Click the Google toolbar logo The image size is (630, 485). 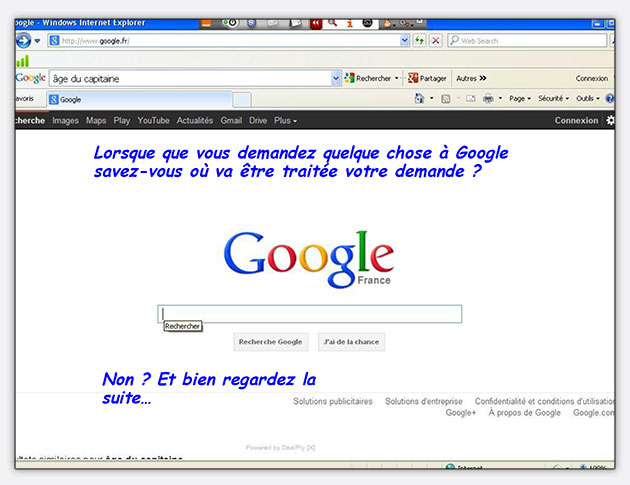31,78
